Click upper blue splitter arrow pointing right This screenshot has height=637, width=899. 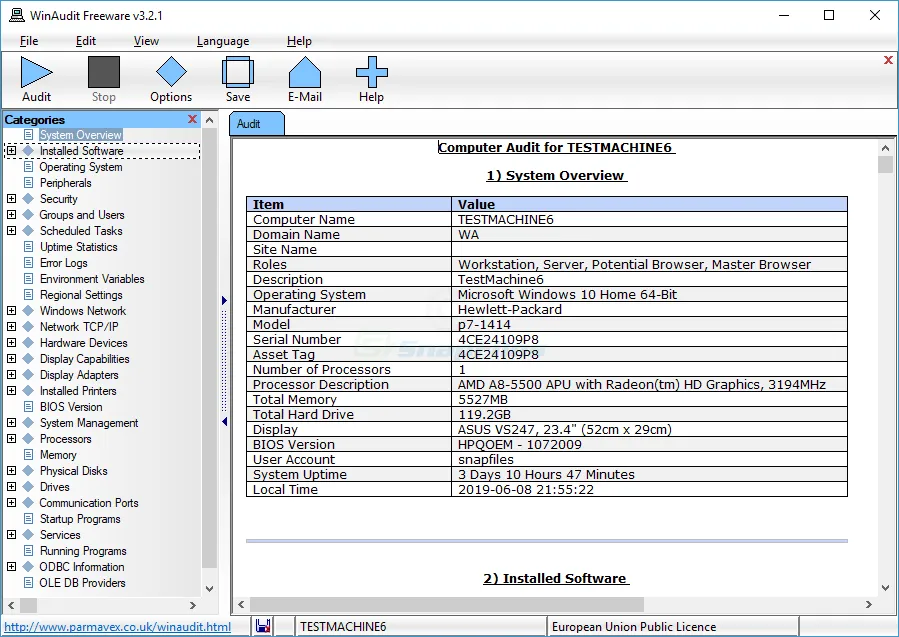coord(224,300)
